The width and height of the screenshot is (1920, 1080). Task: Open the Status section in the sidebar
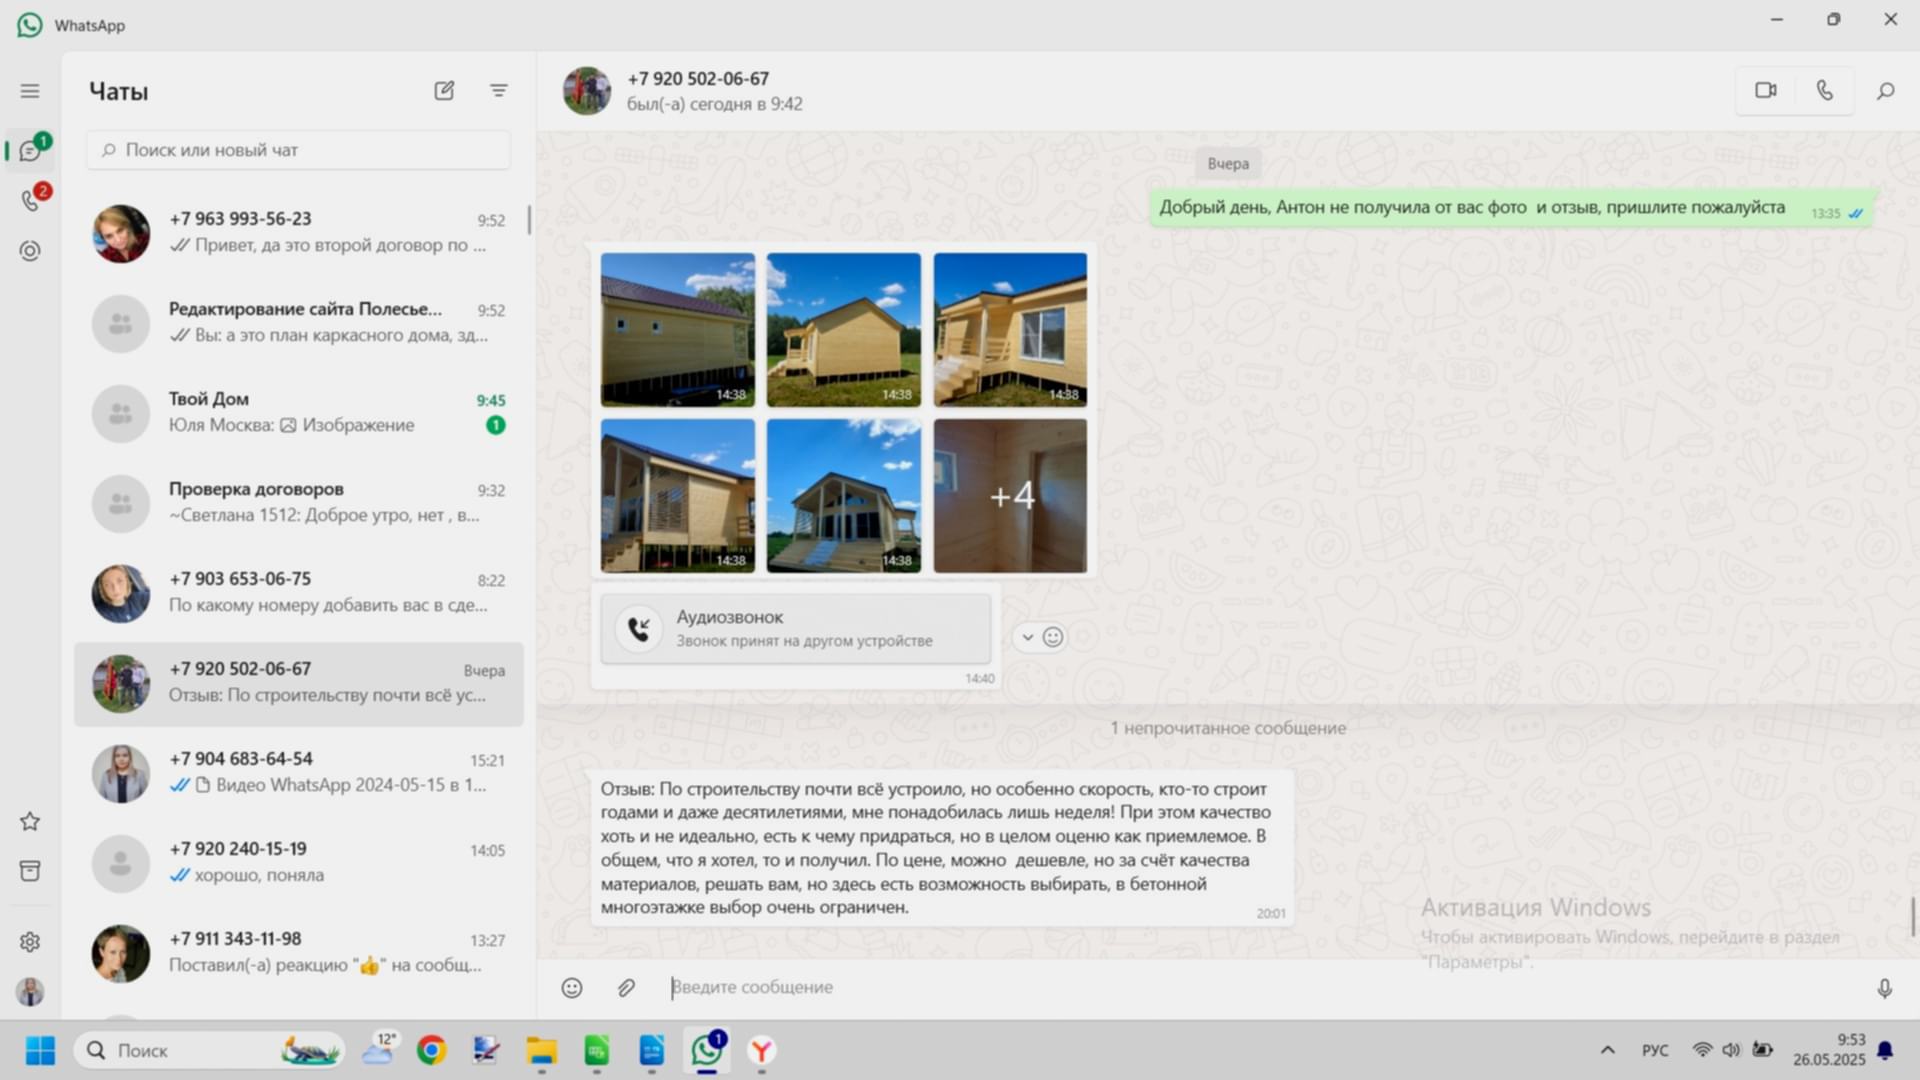click(30, 251)
